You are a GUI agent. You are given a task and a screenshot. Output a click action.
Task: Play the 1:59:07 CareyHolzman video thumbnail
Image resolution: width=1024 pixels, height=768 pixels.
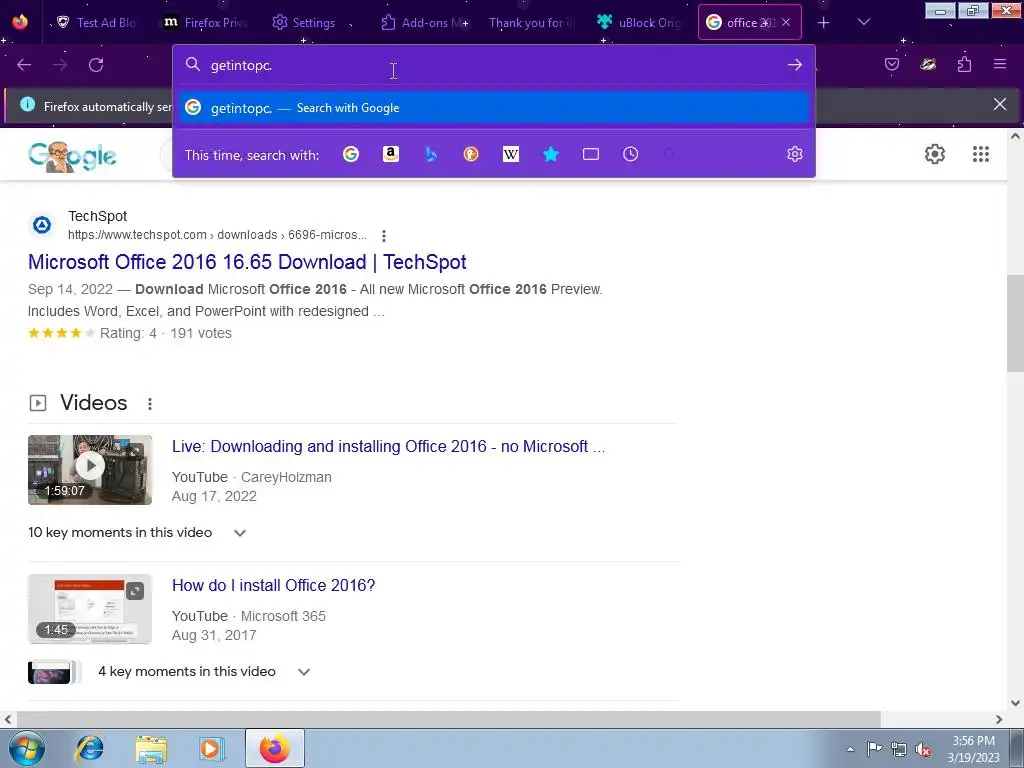[x=90, y=470]
